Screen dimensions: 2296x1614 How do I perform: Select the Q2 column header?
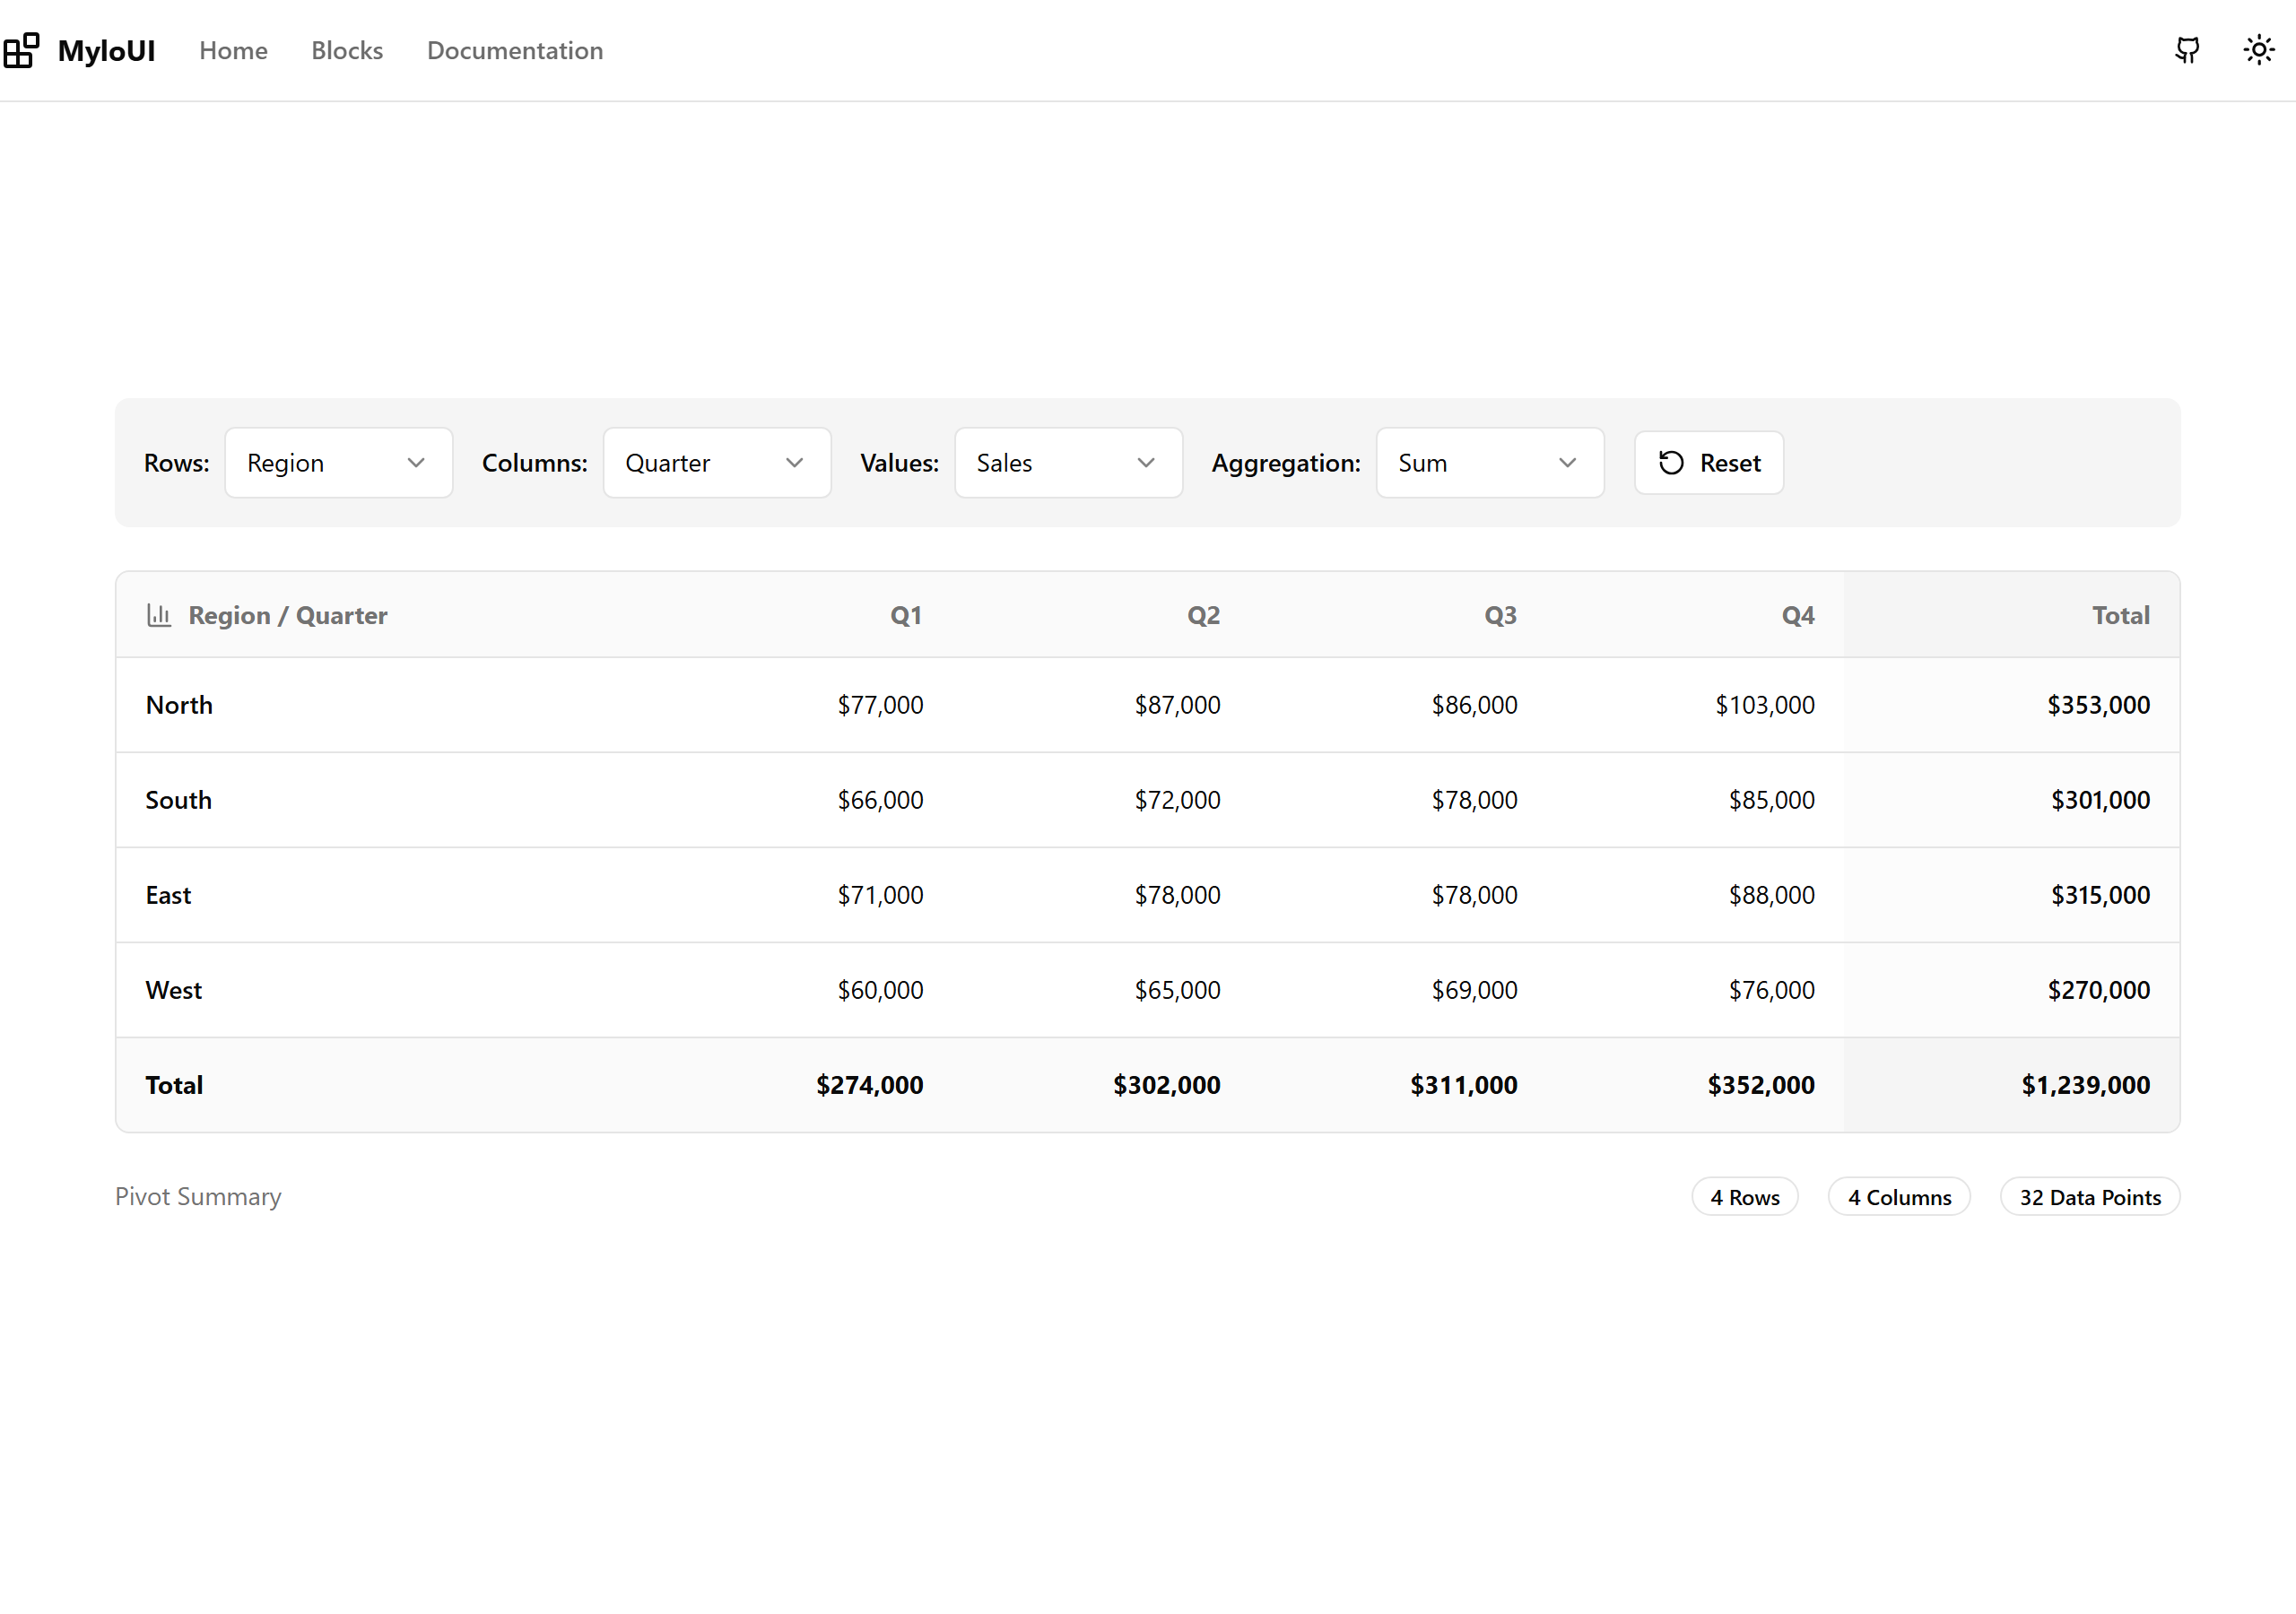[1203, 615]
